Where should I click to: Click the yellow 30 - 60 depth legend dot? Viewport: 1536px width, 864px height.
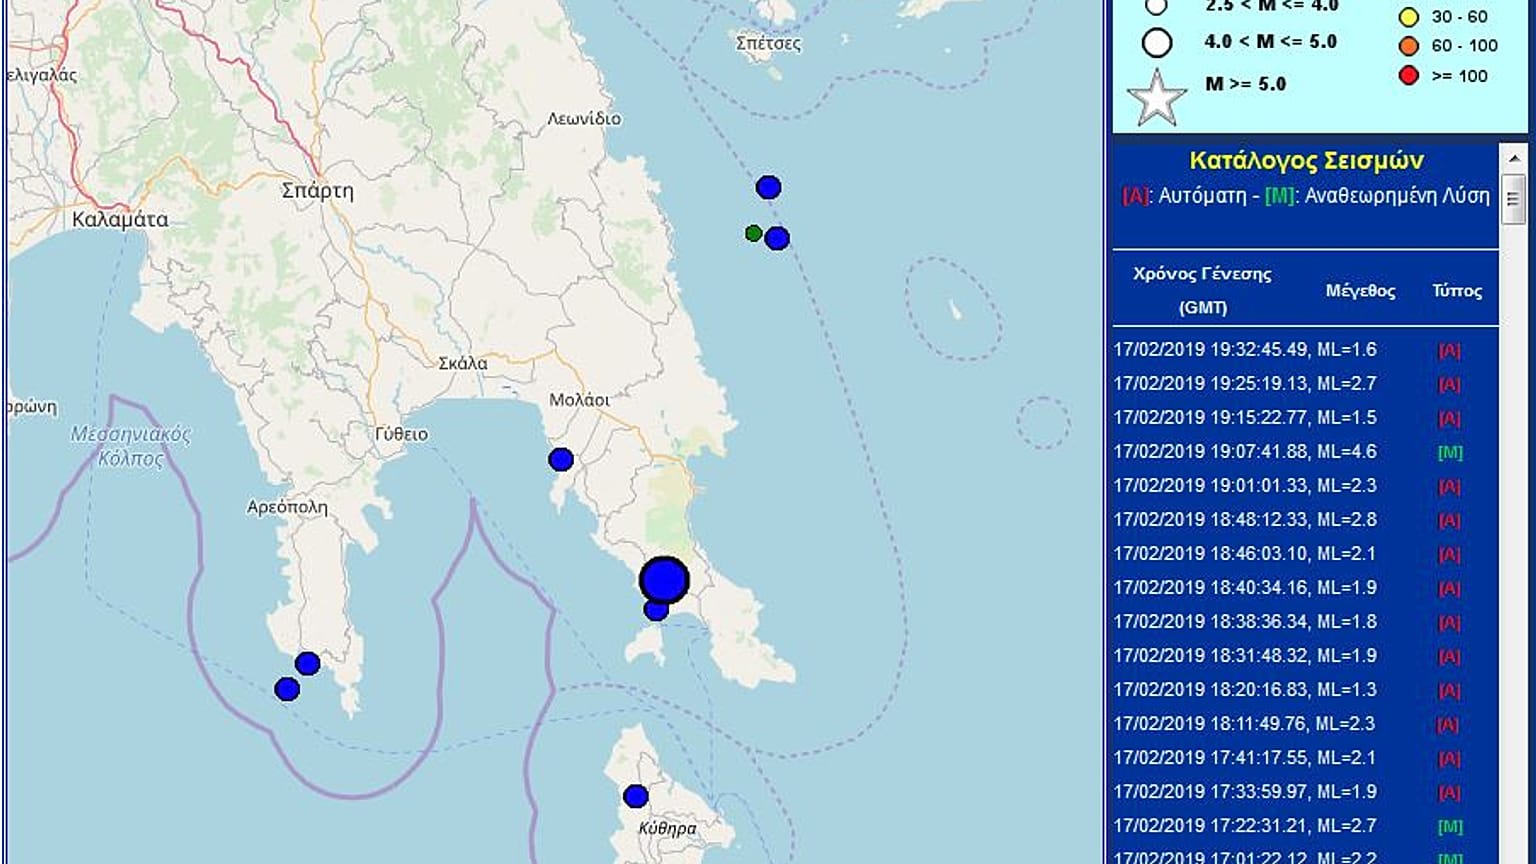[x=1409, y=17]
